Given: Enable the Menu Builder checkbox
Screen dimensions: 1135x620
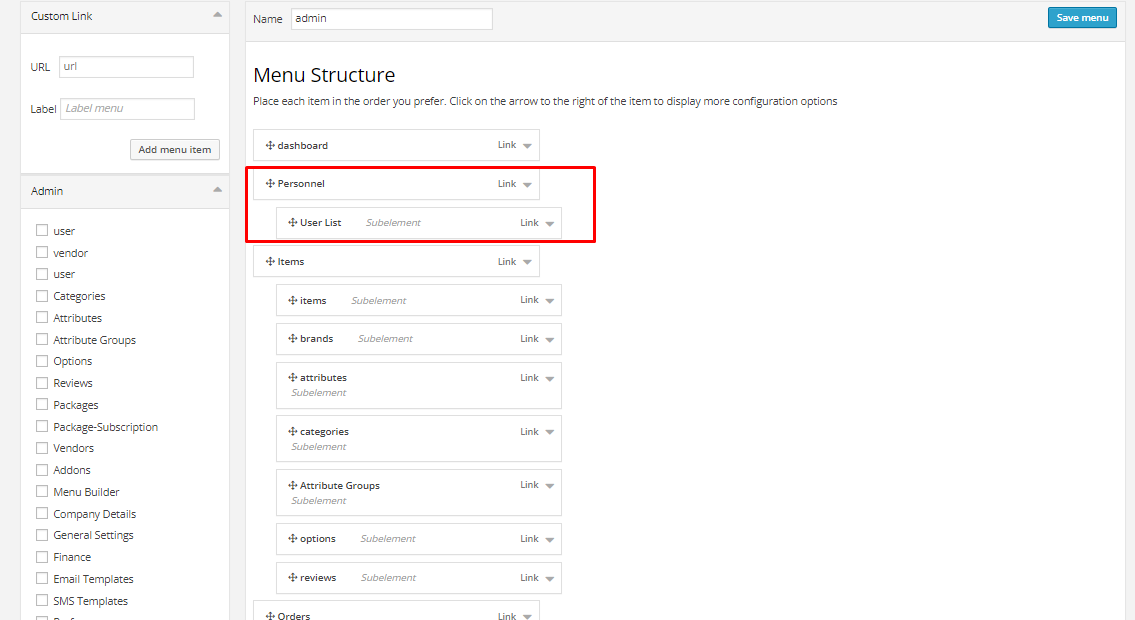Looking at the screenshot, I should tap(42, 492).
